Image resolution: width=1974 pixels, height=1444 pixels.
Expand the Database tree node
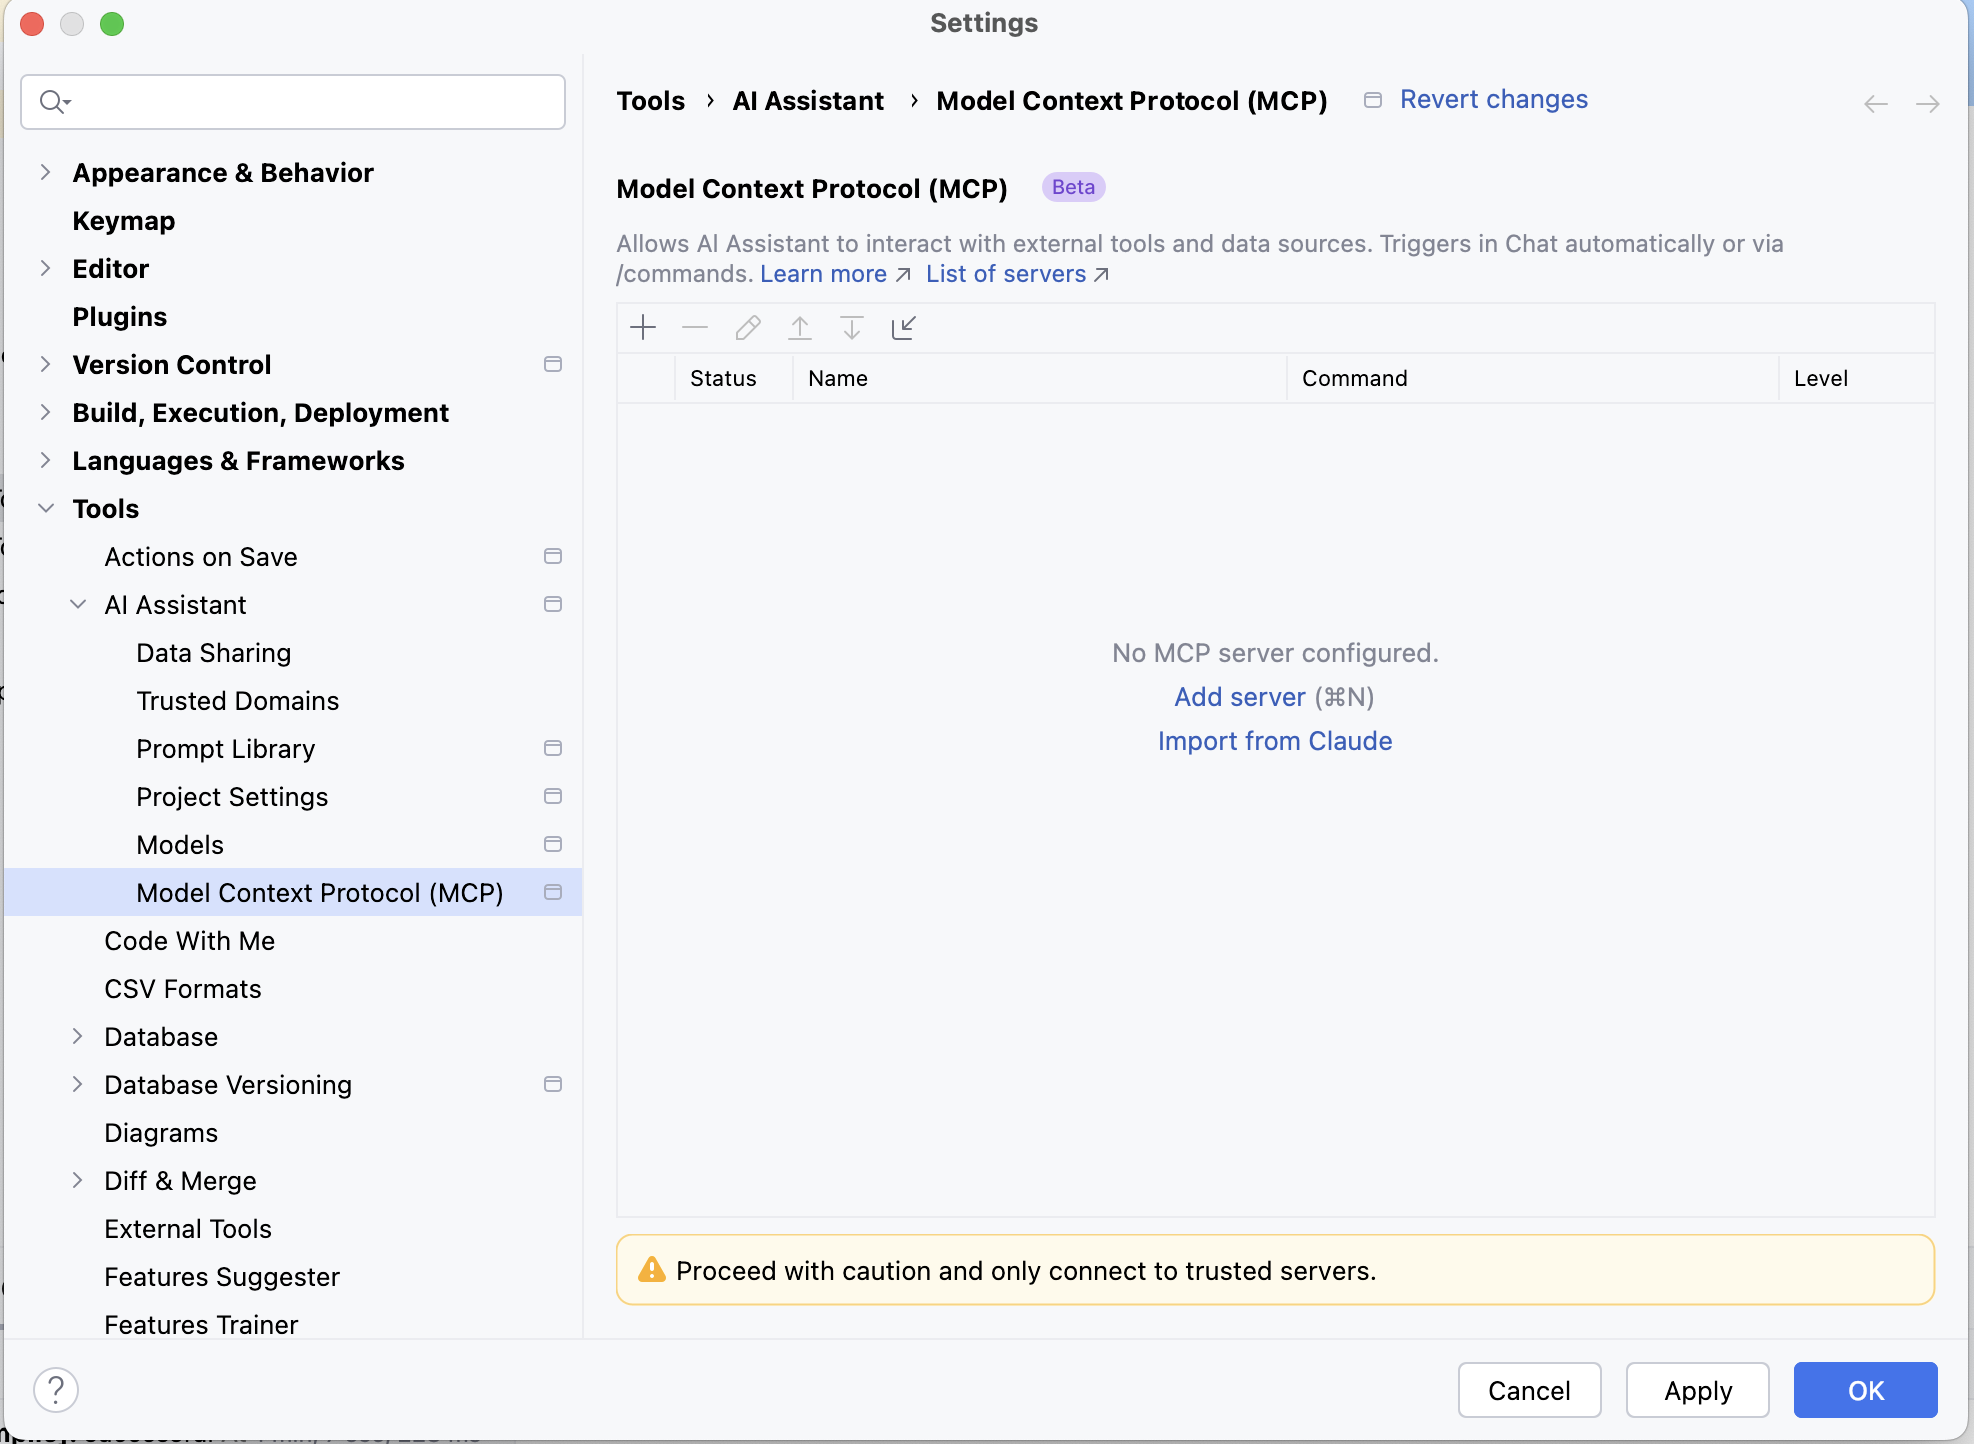(78, 1036)
